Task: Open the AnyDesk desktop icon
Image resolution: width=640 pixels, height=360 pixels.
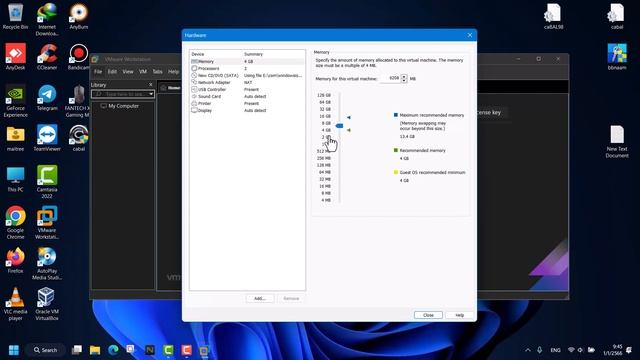Action: click(15, 57)
